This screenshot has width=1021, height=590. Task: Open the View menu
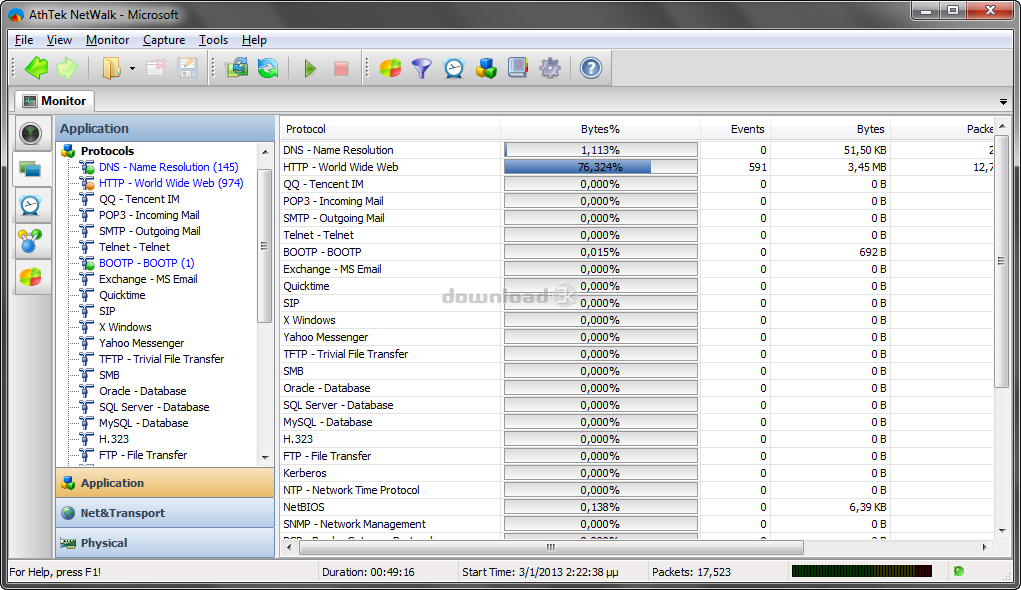click(59, 40)
